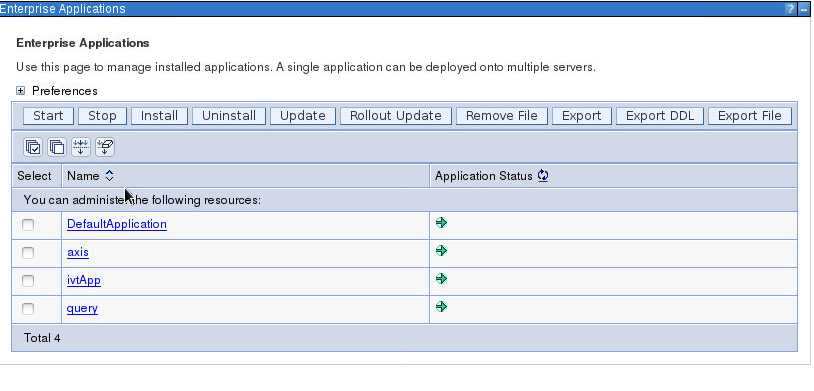814x391 pixels.
Task: Click the Enterprise Applications title bar text
Action: click(x=63, y=9)
